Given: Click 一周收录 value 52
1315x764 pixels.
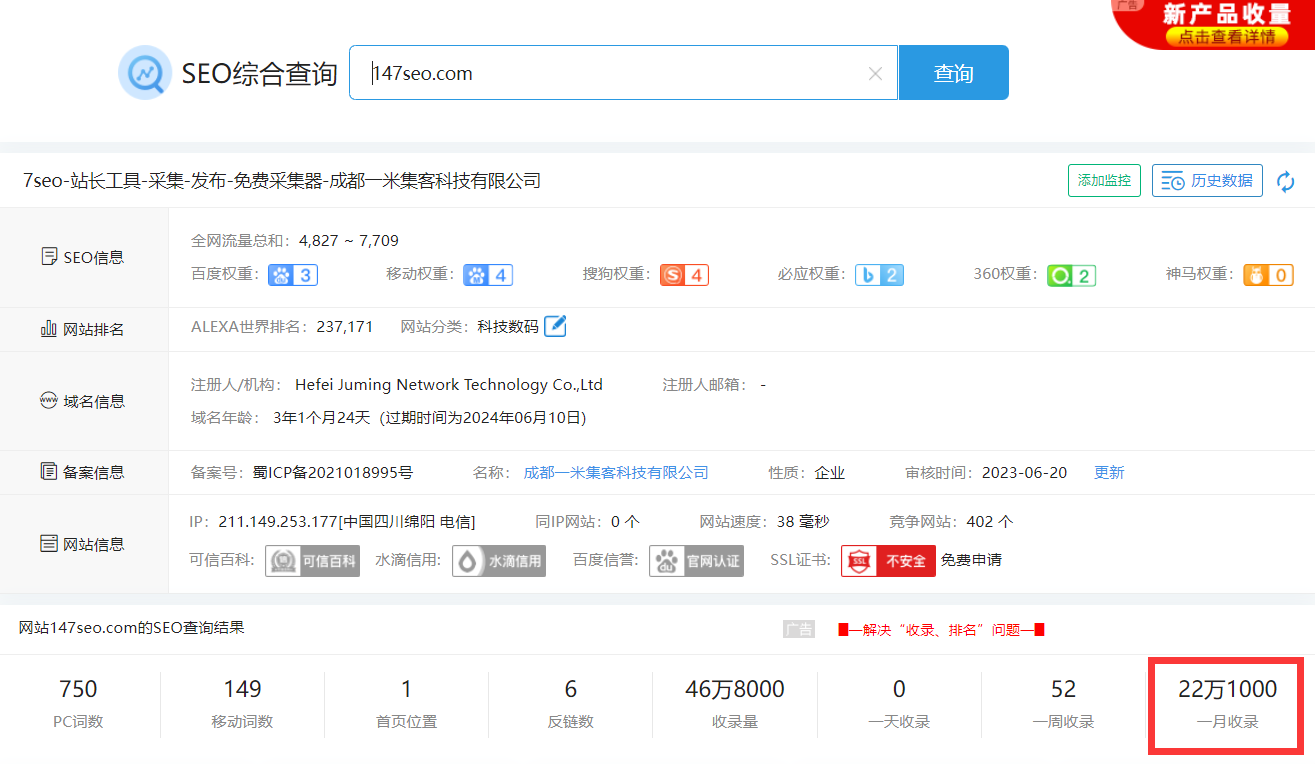Looking at the screenshot, I should coord(1063,689).
